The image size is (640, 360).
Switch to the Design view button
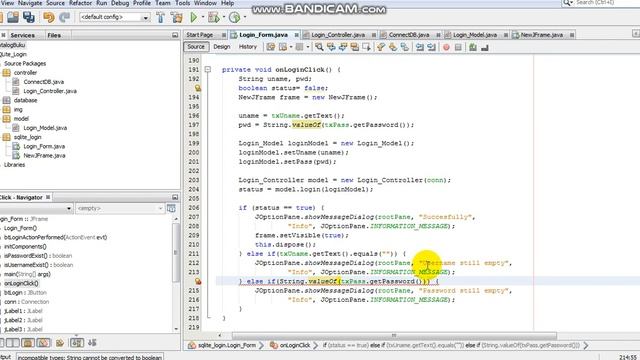click(x=222, y=47)
